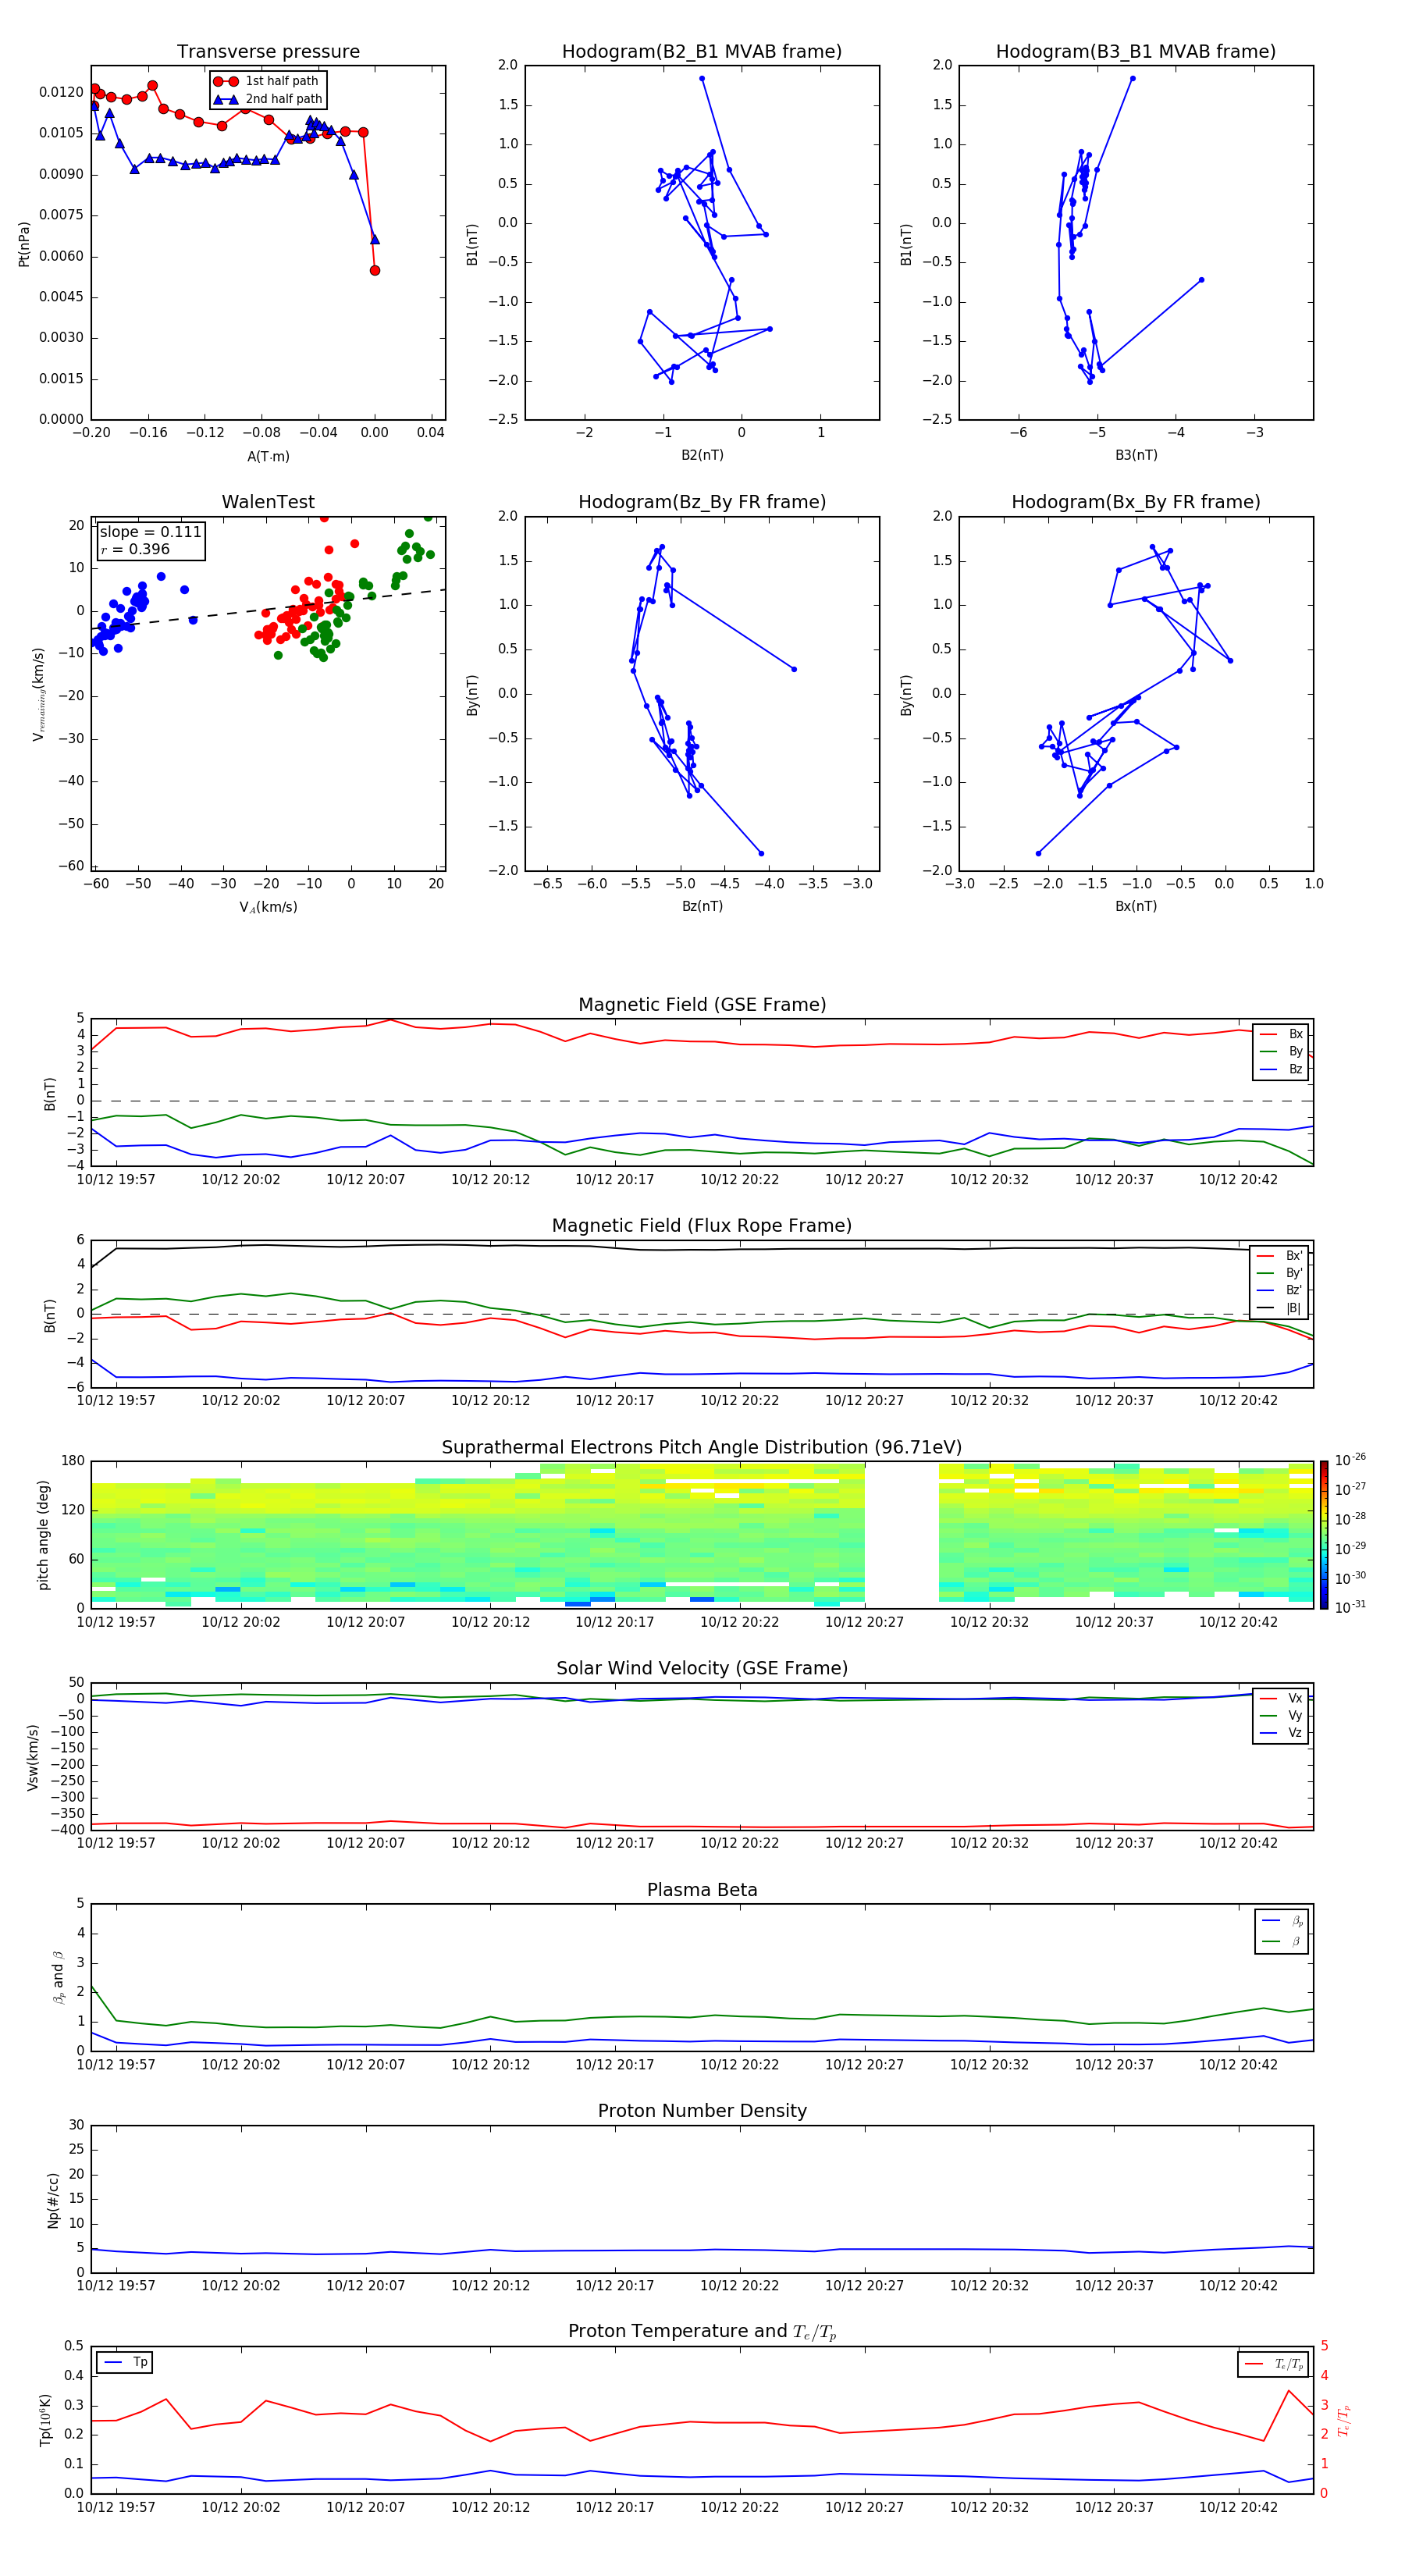Viewport: 1405px width, 2576px height.
Task: Select the 'Tp' legend entry
Action: click(x=127, y=2362)
